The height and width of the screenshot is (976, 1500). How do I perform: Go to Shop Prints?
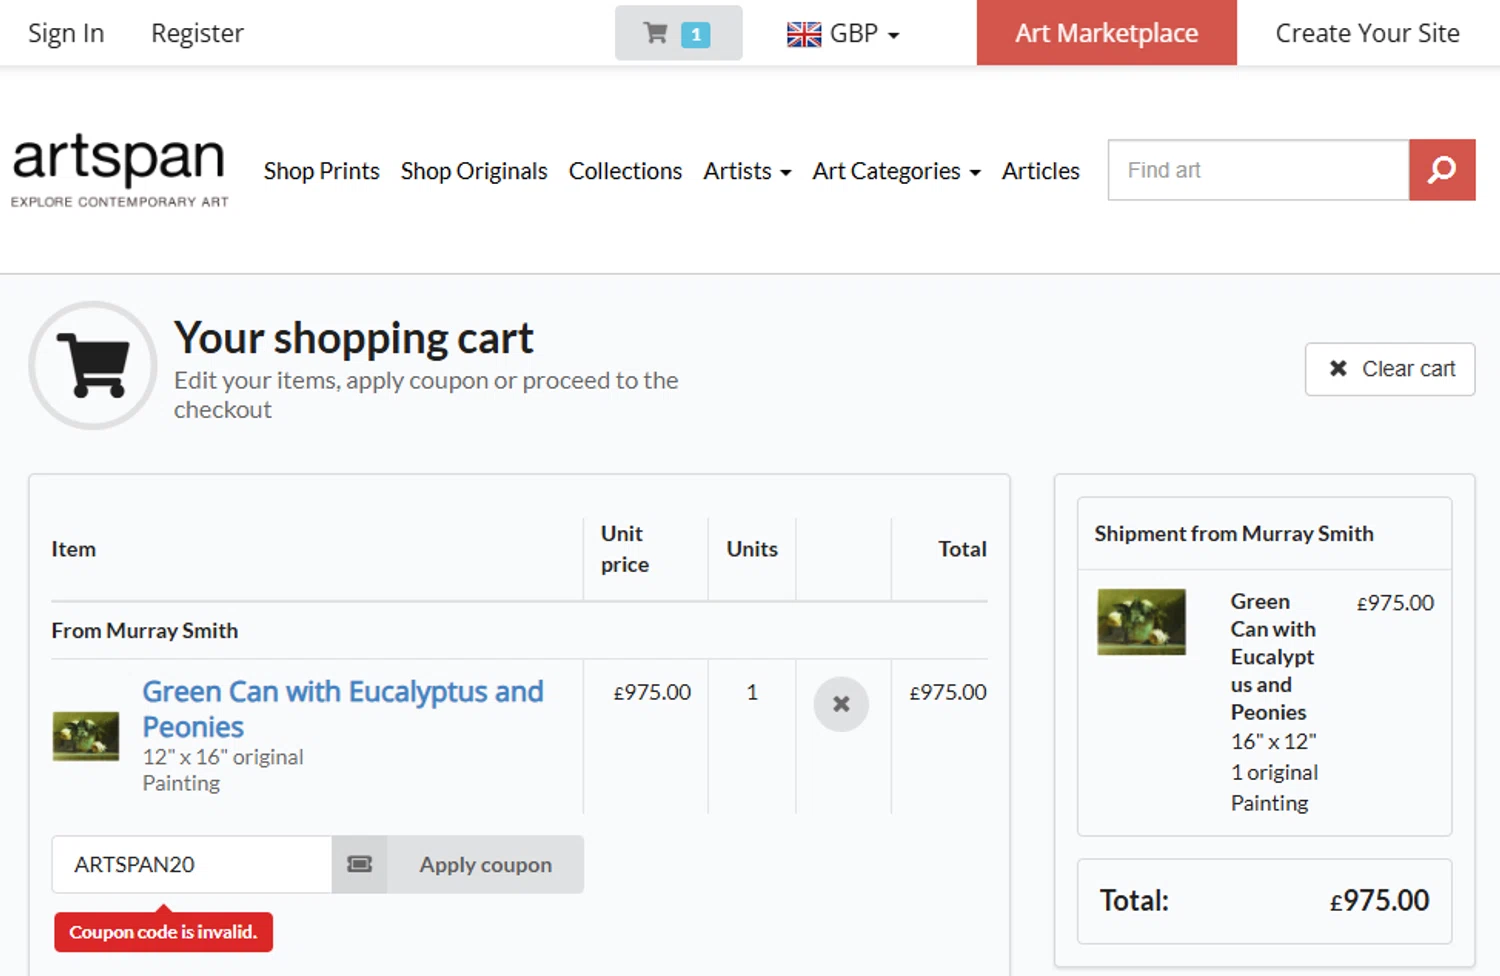pyautogui.click(x=322, y=171)
